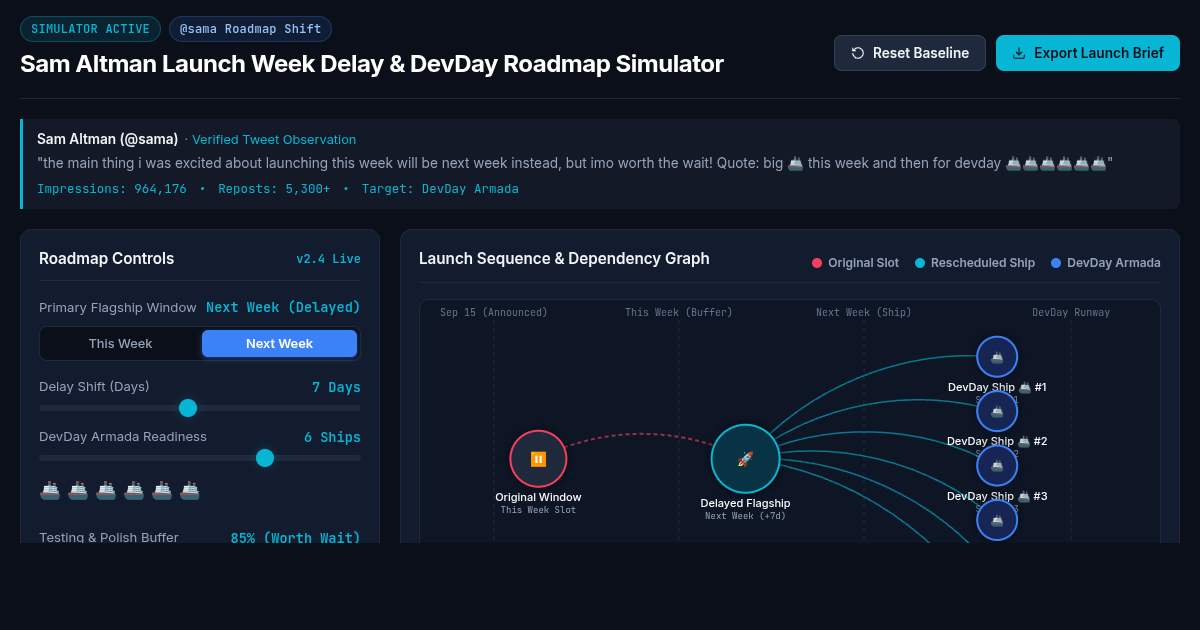Viewport: 1200px width, 630px height.
Task: Click the DevDay Ship #3 node
Action: 997,466
